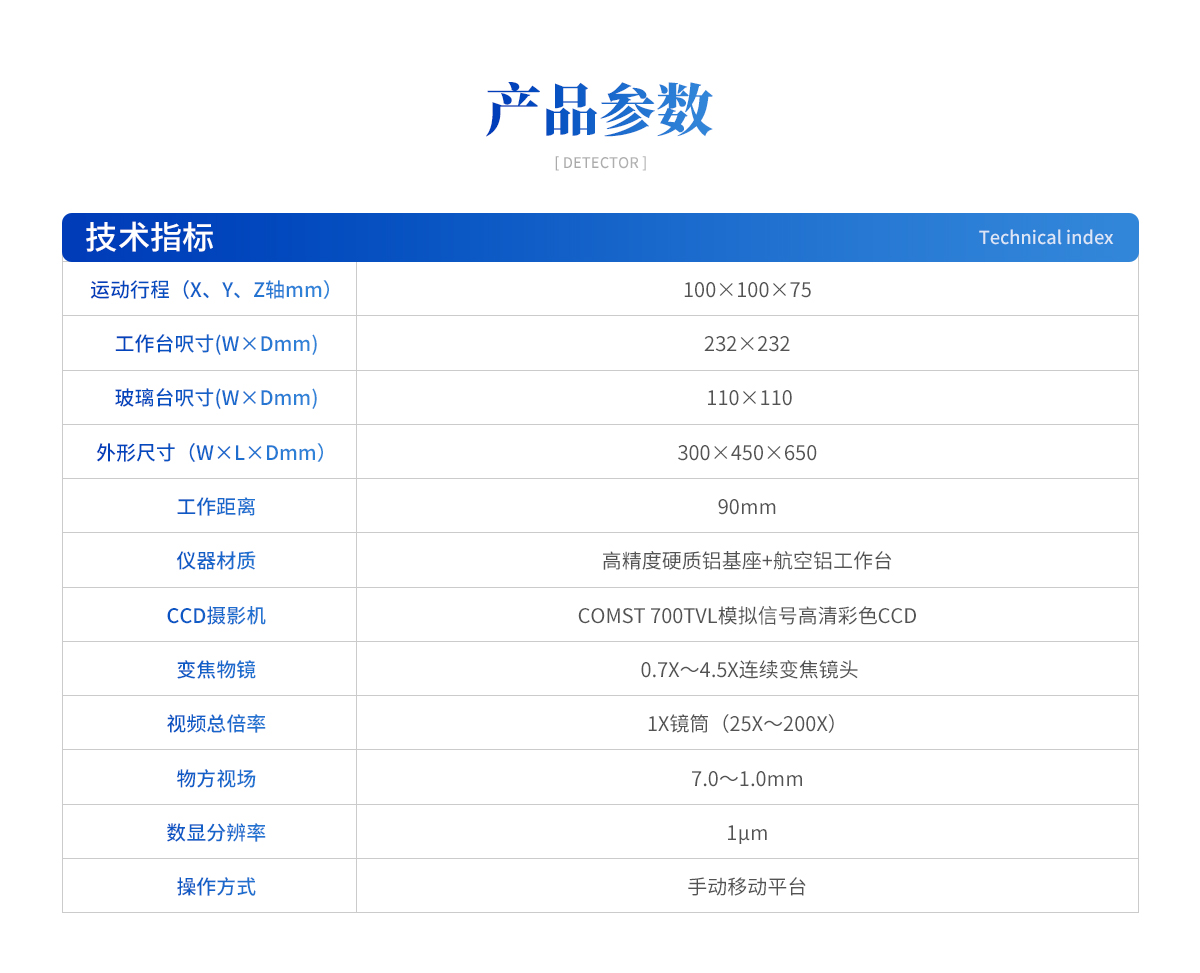Click the 100×100×75 travel value
Screen dimensions: 1200x973
(x=747, y=290)
